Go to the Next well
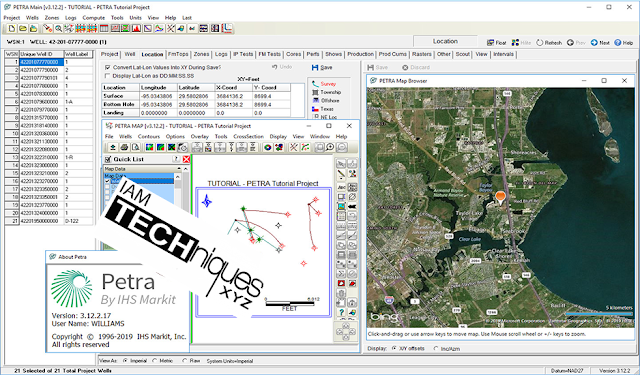 pos(600,42)
